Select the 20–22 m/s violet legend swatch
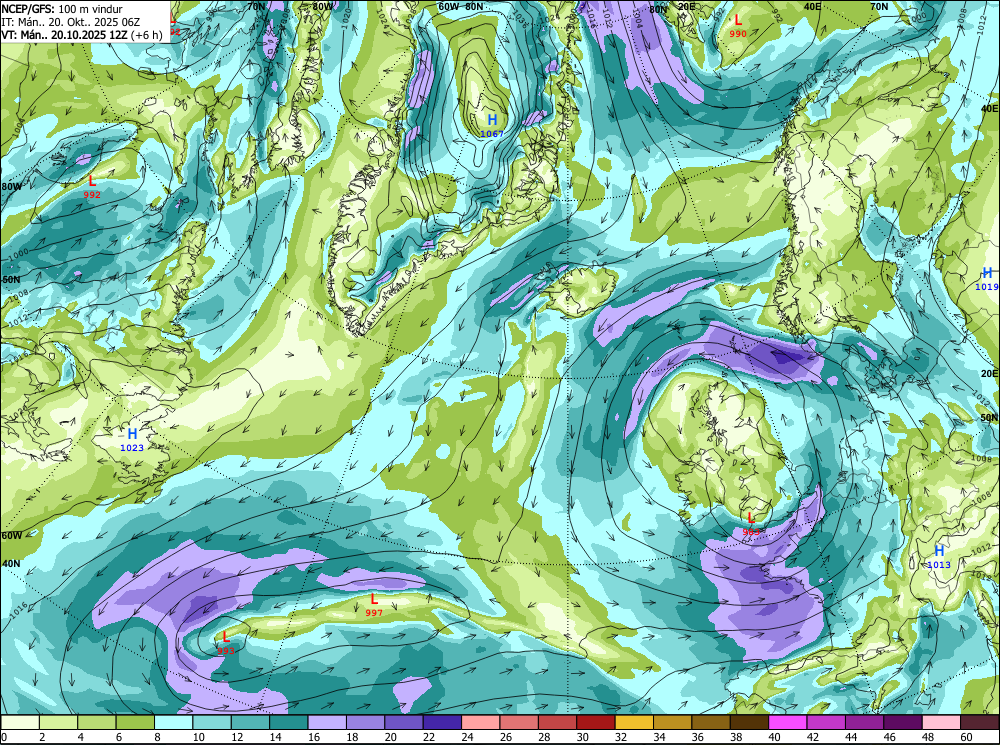Viewport: 1000px width, 745px height. coord(404,722)
